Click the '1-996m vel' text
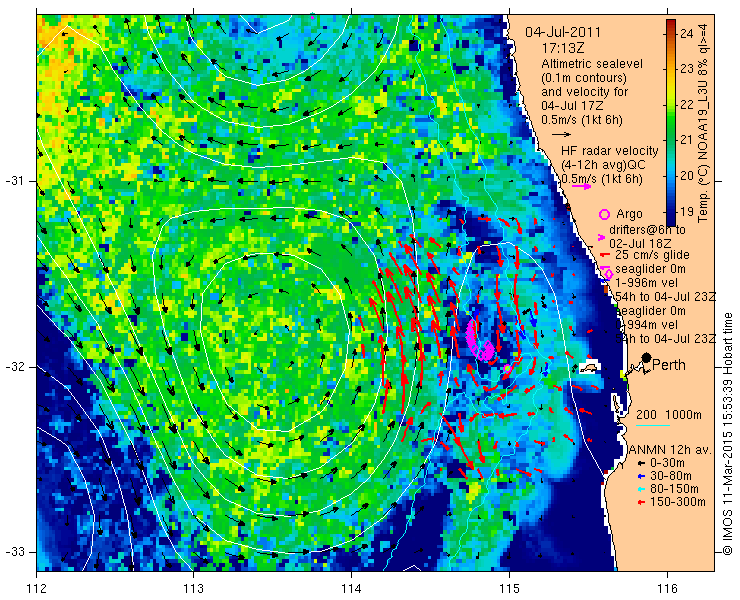 [647, 283]
